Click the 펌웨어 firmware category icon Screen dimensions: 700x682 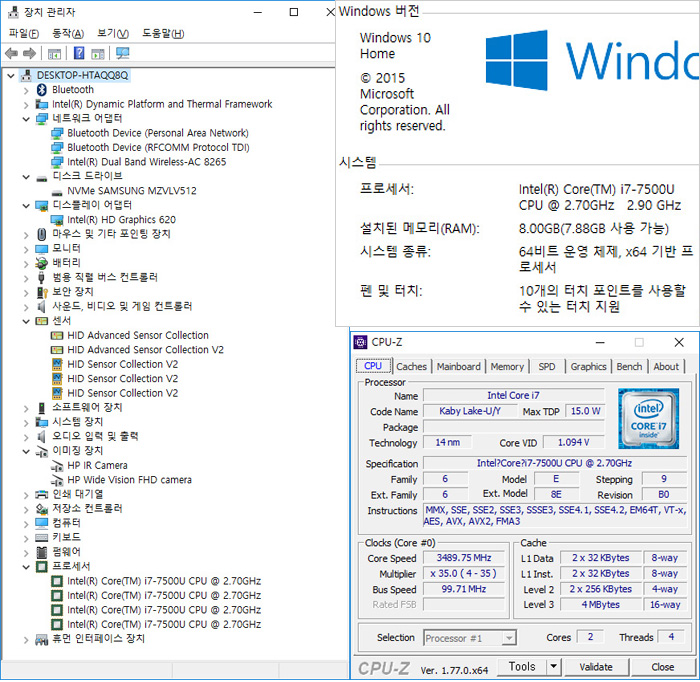pyautogui.click(x=42, y=552)
